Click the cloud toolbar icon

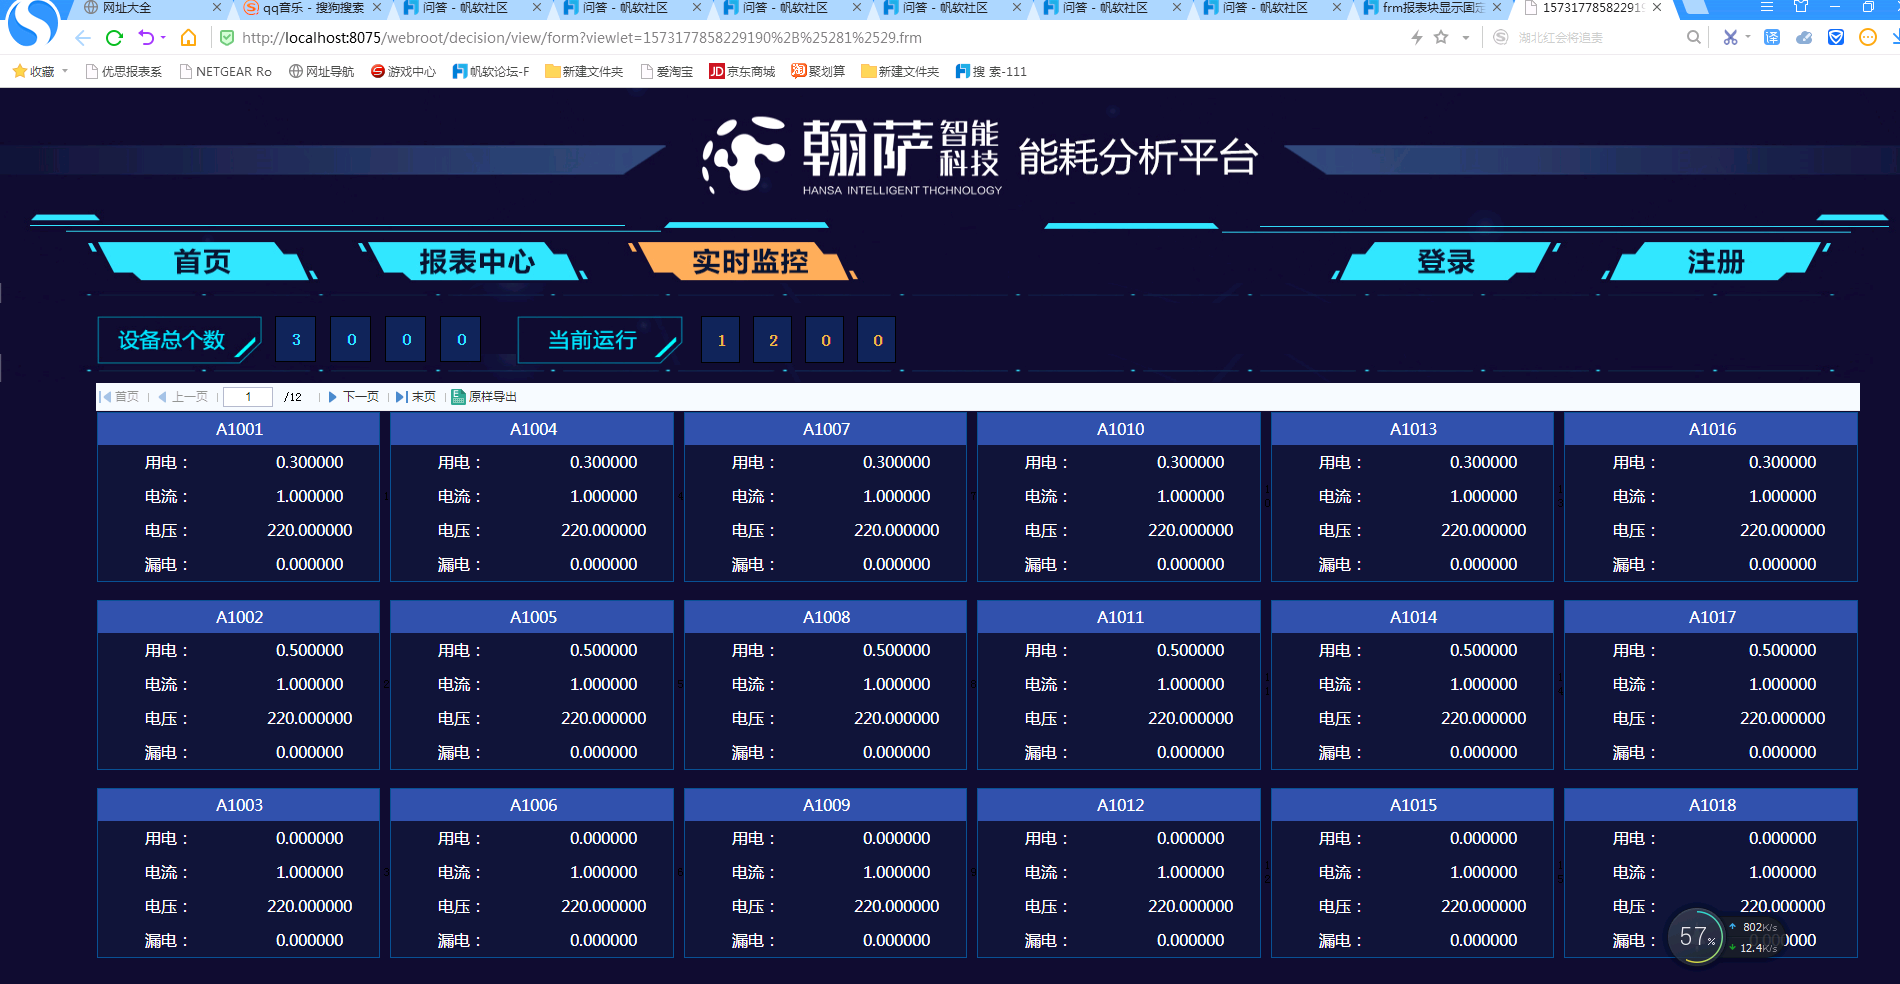(1804, 38)
